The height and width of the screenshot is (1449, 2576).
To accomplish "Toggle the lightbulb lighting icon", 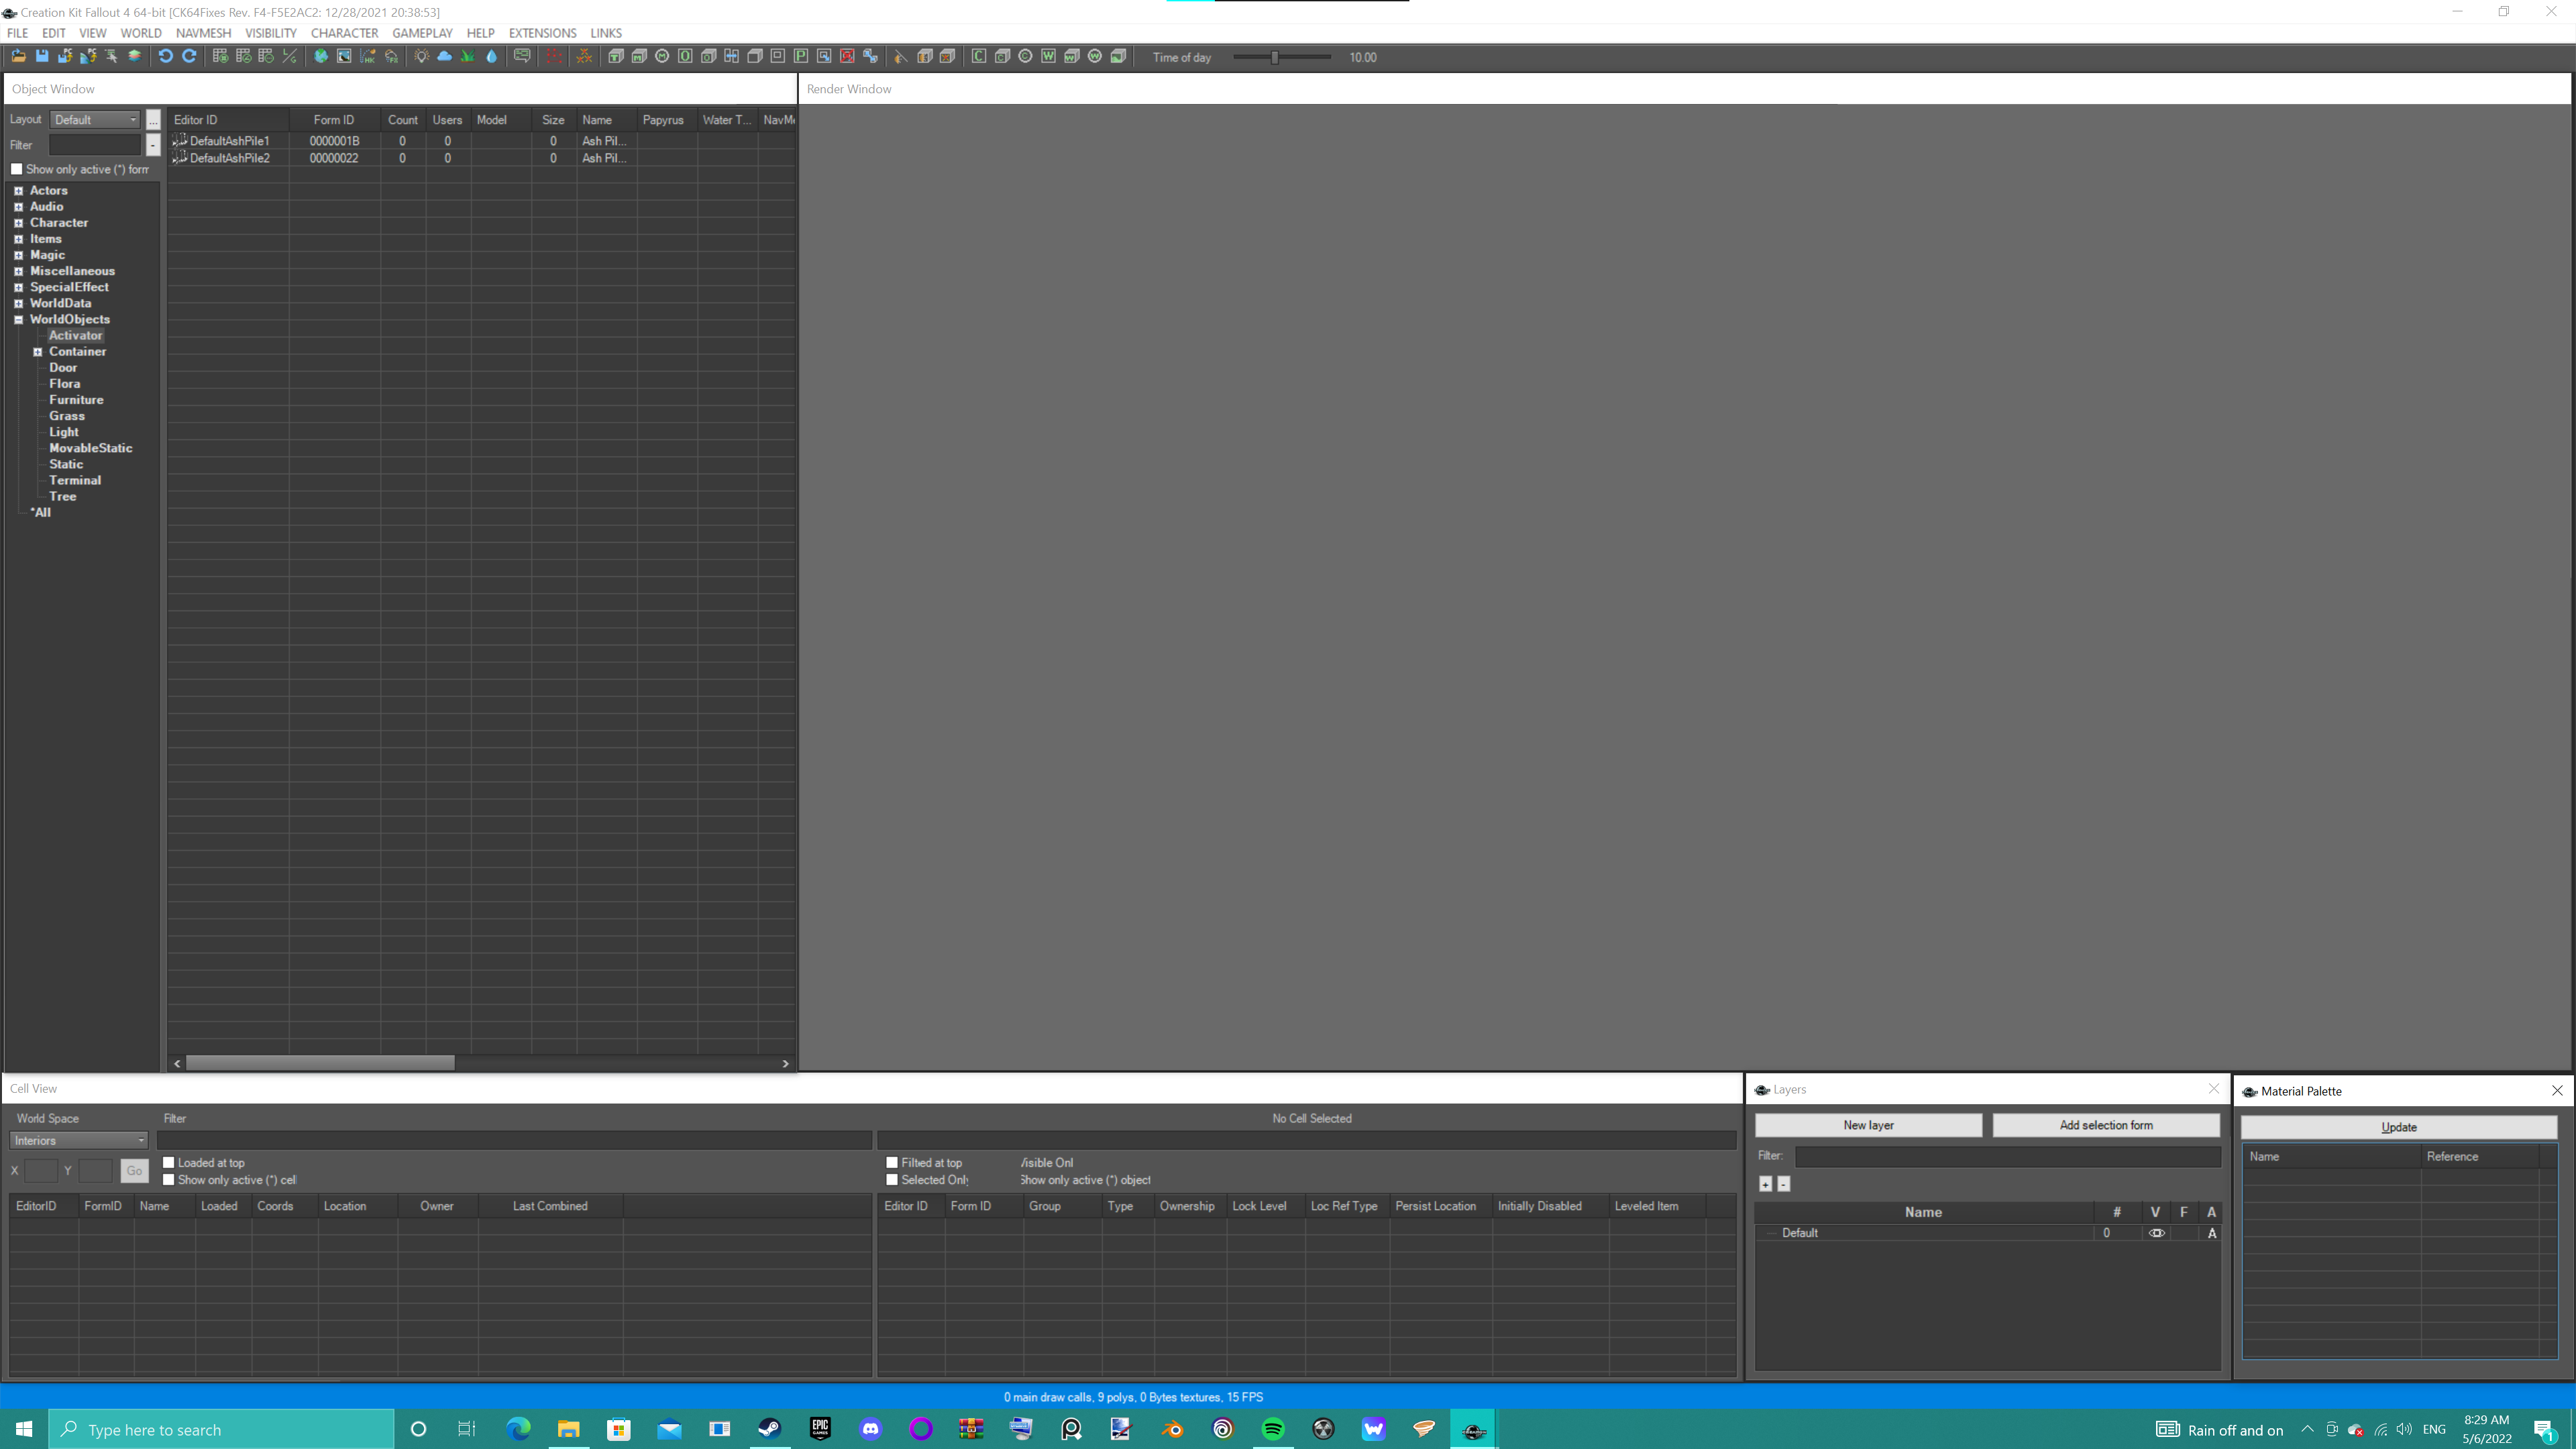I will click(x=422, y=57).
